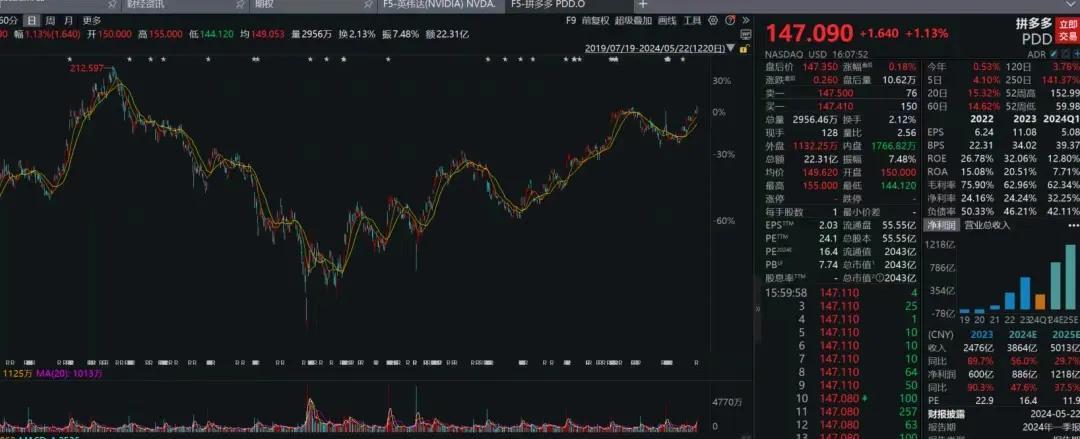Switch to 财经资讯 tab
Viewport: 1080px width, 439px height.
pos(147,4)
